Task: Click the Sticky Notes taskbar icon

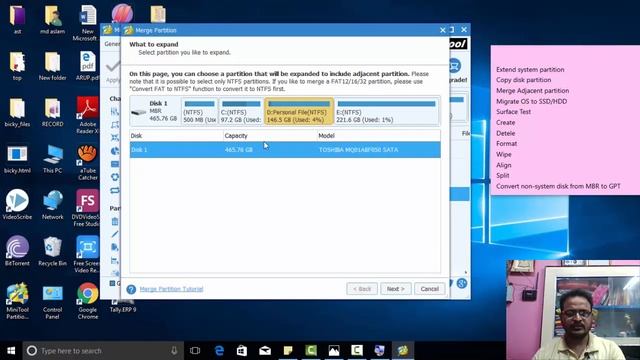Action: point(288,351)
